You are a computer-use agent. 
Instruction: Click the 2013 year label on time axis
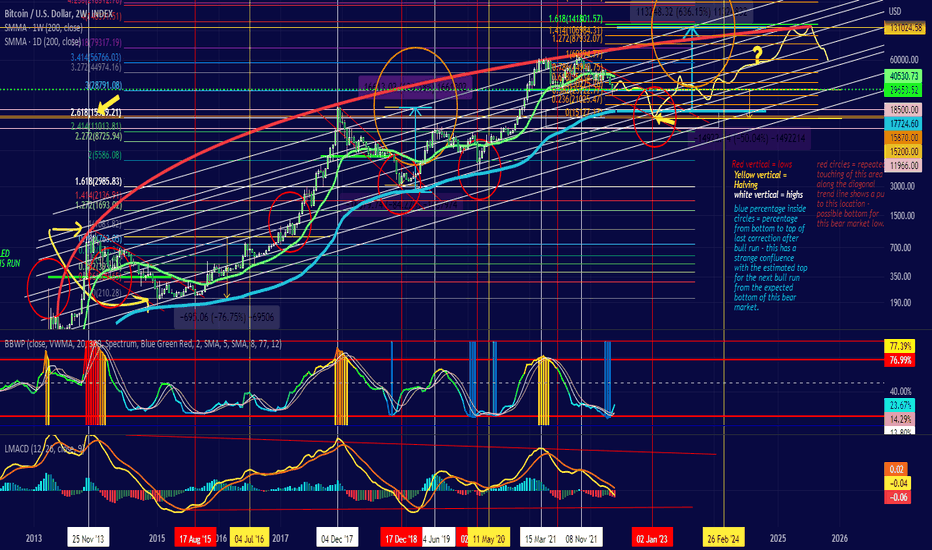click(34, 538)
